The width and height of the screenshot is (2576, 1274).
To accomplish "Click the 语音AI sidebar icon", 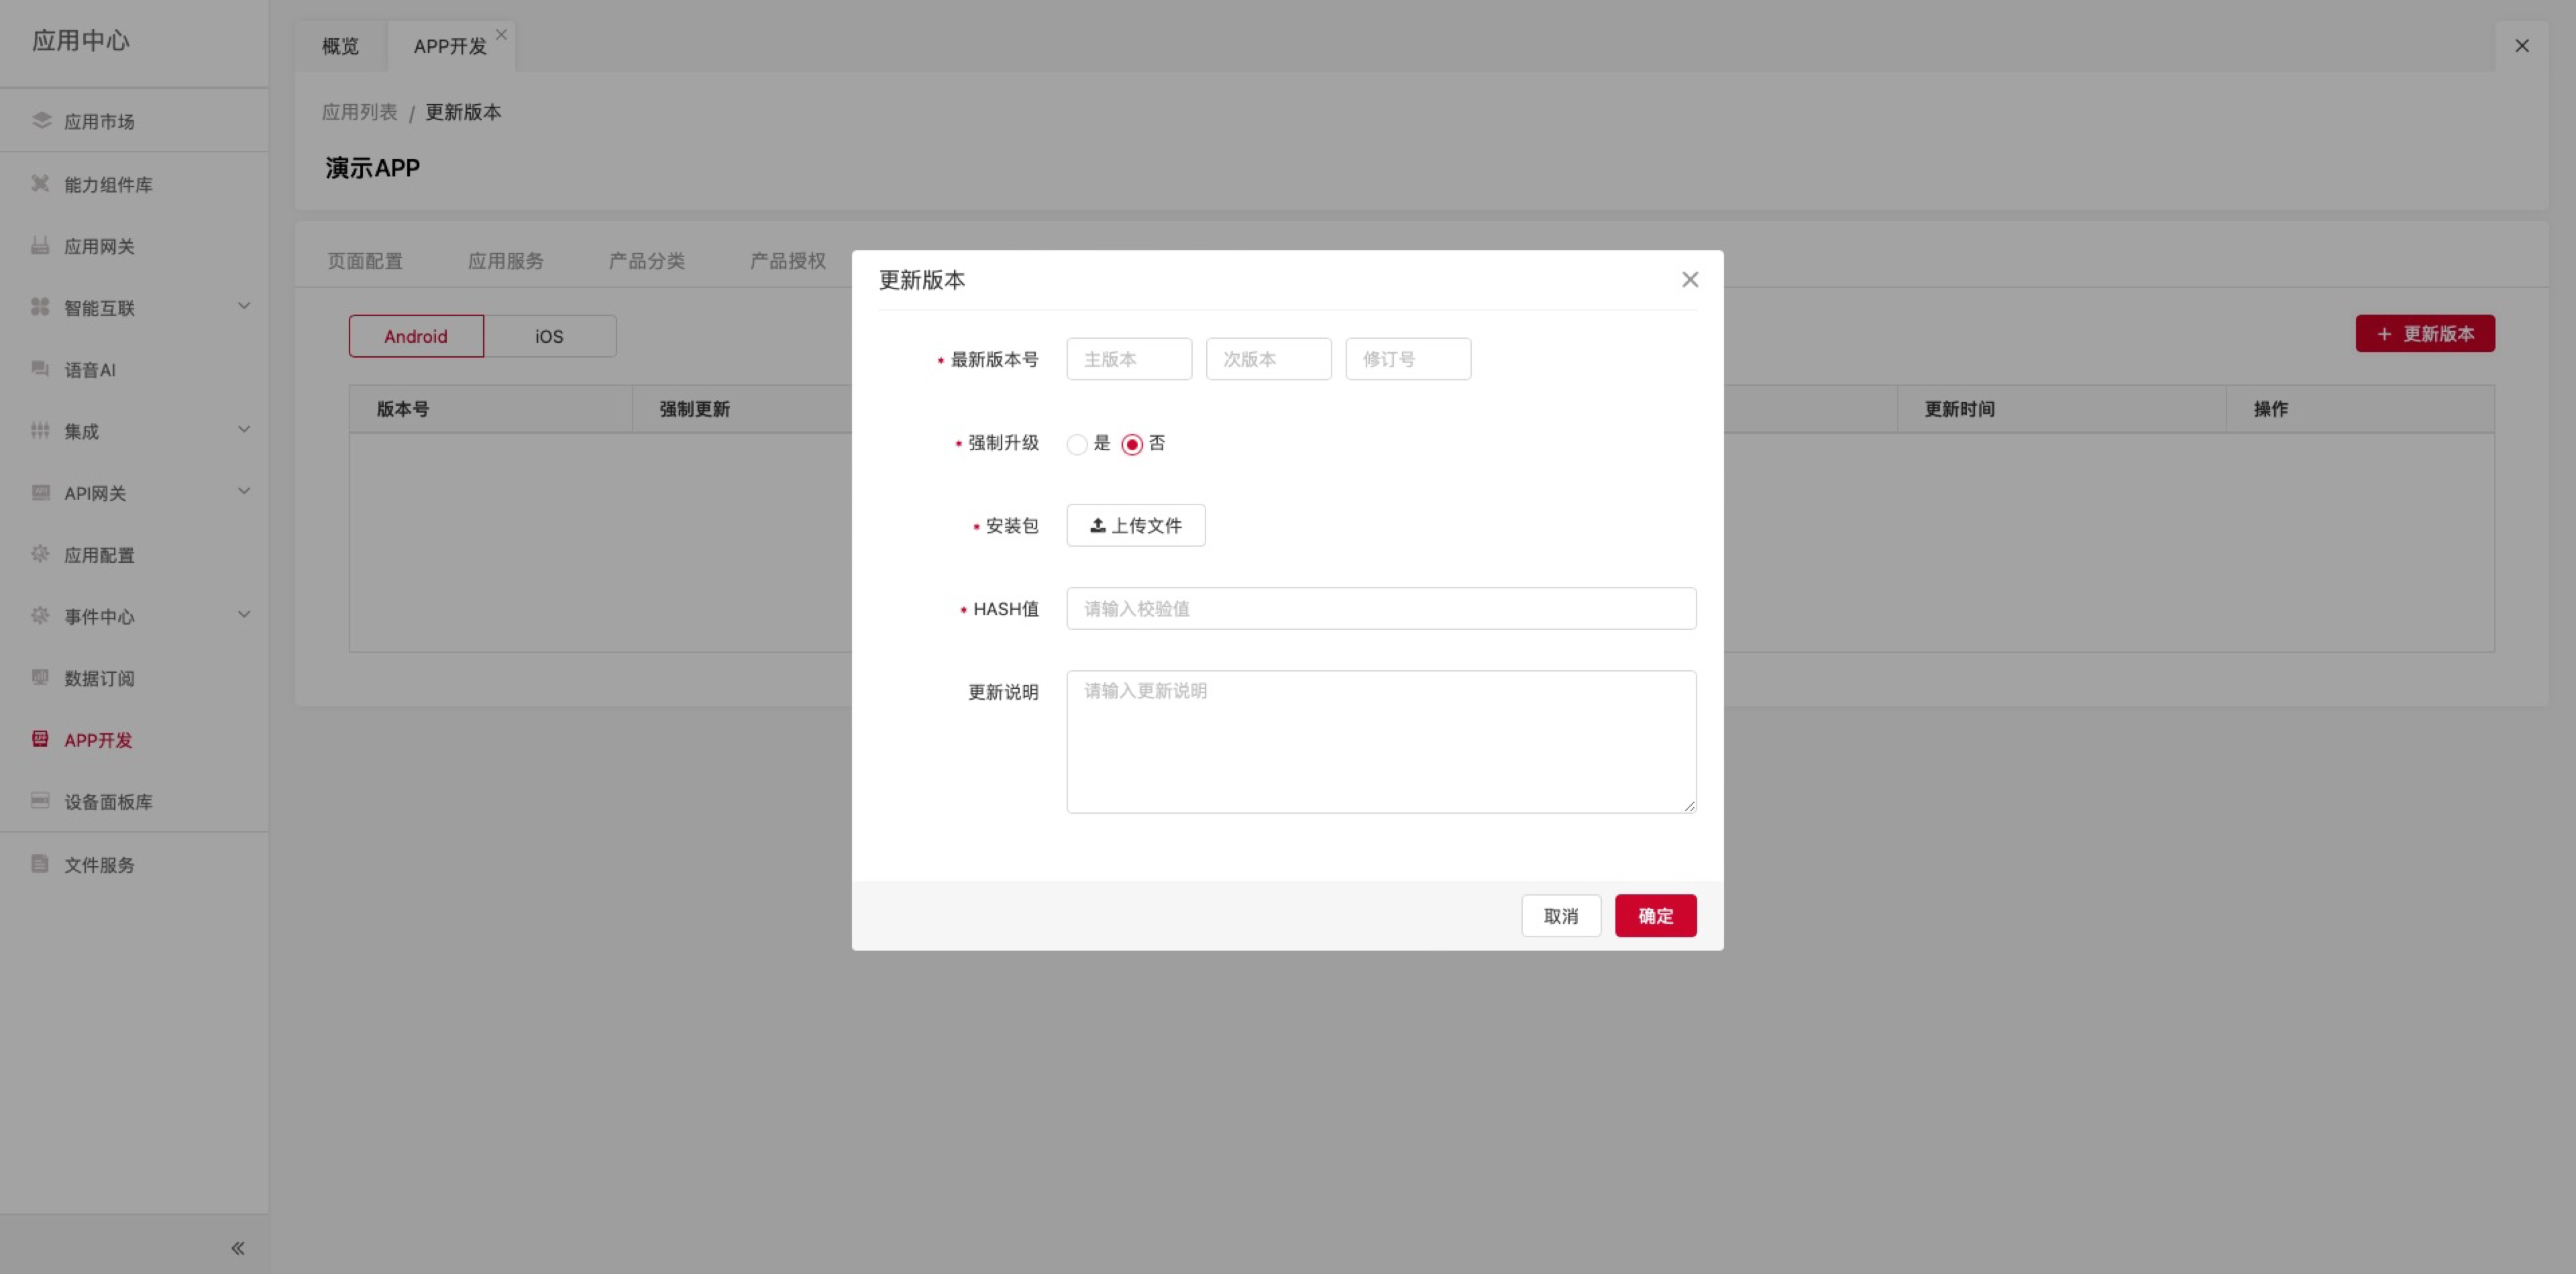I will point(40,369).
